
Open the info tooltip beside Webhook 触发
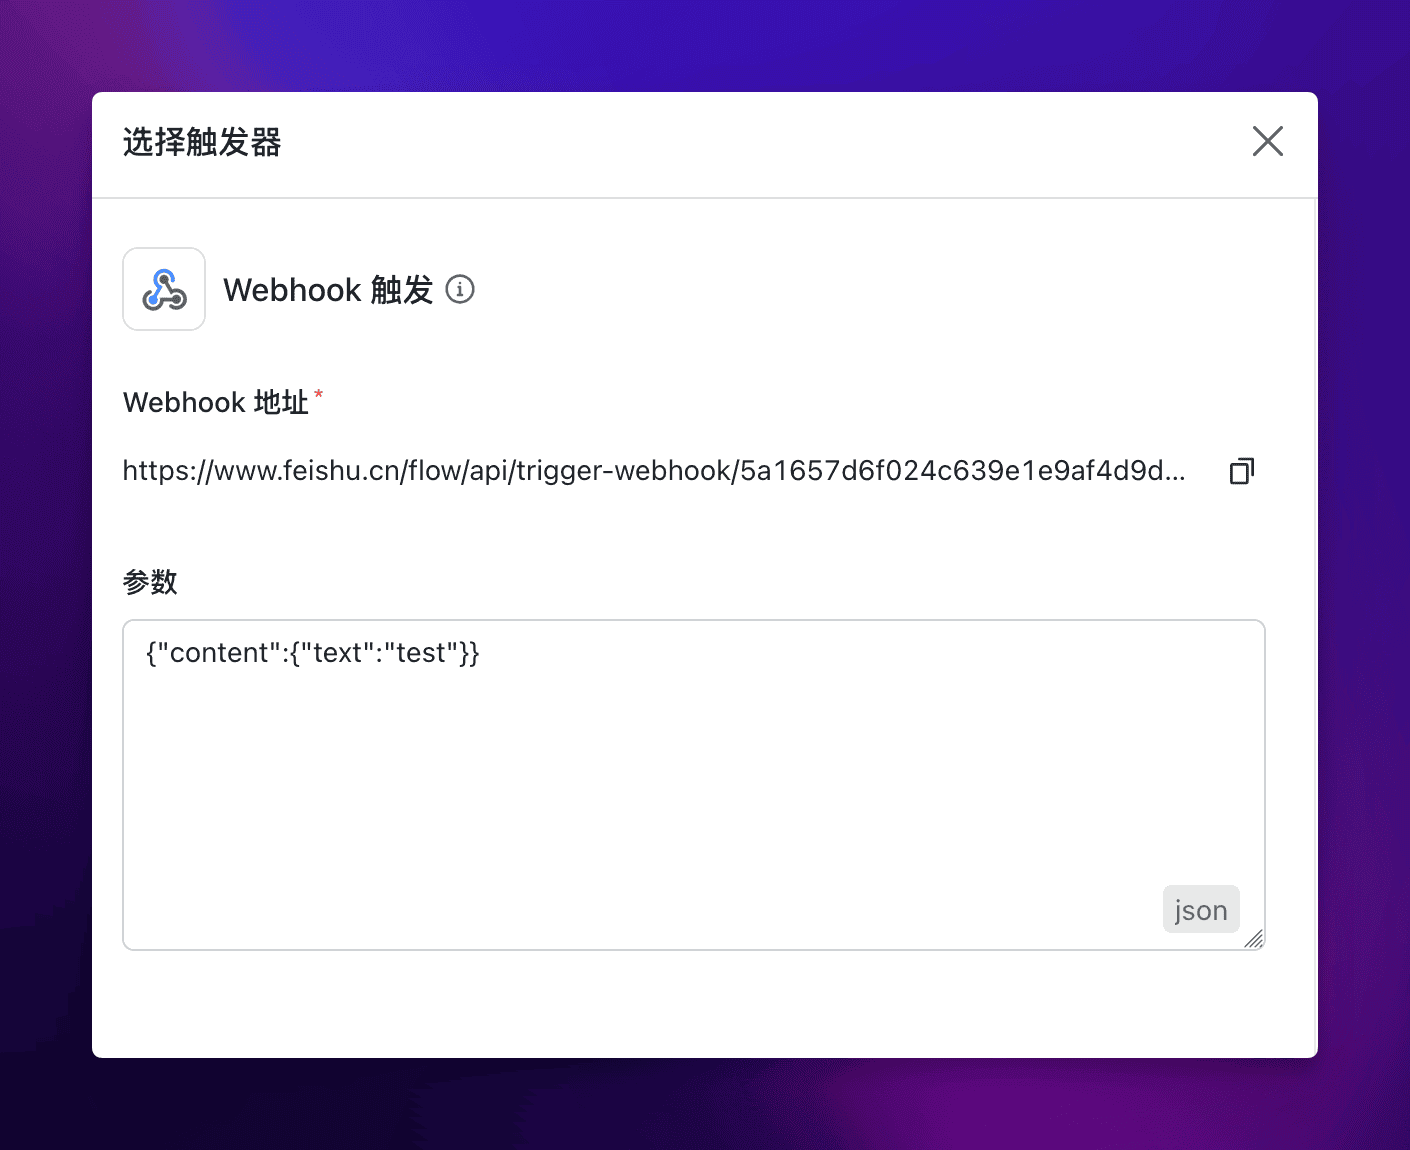pos(460,289)
